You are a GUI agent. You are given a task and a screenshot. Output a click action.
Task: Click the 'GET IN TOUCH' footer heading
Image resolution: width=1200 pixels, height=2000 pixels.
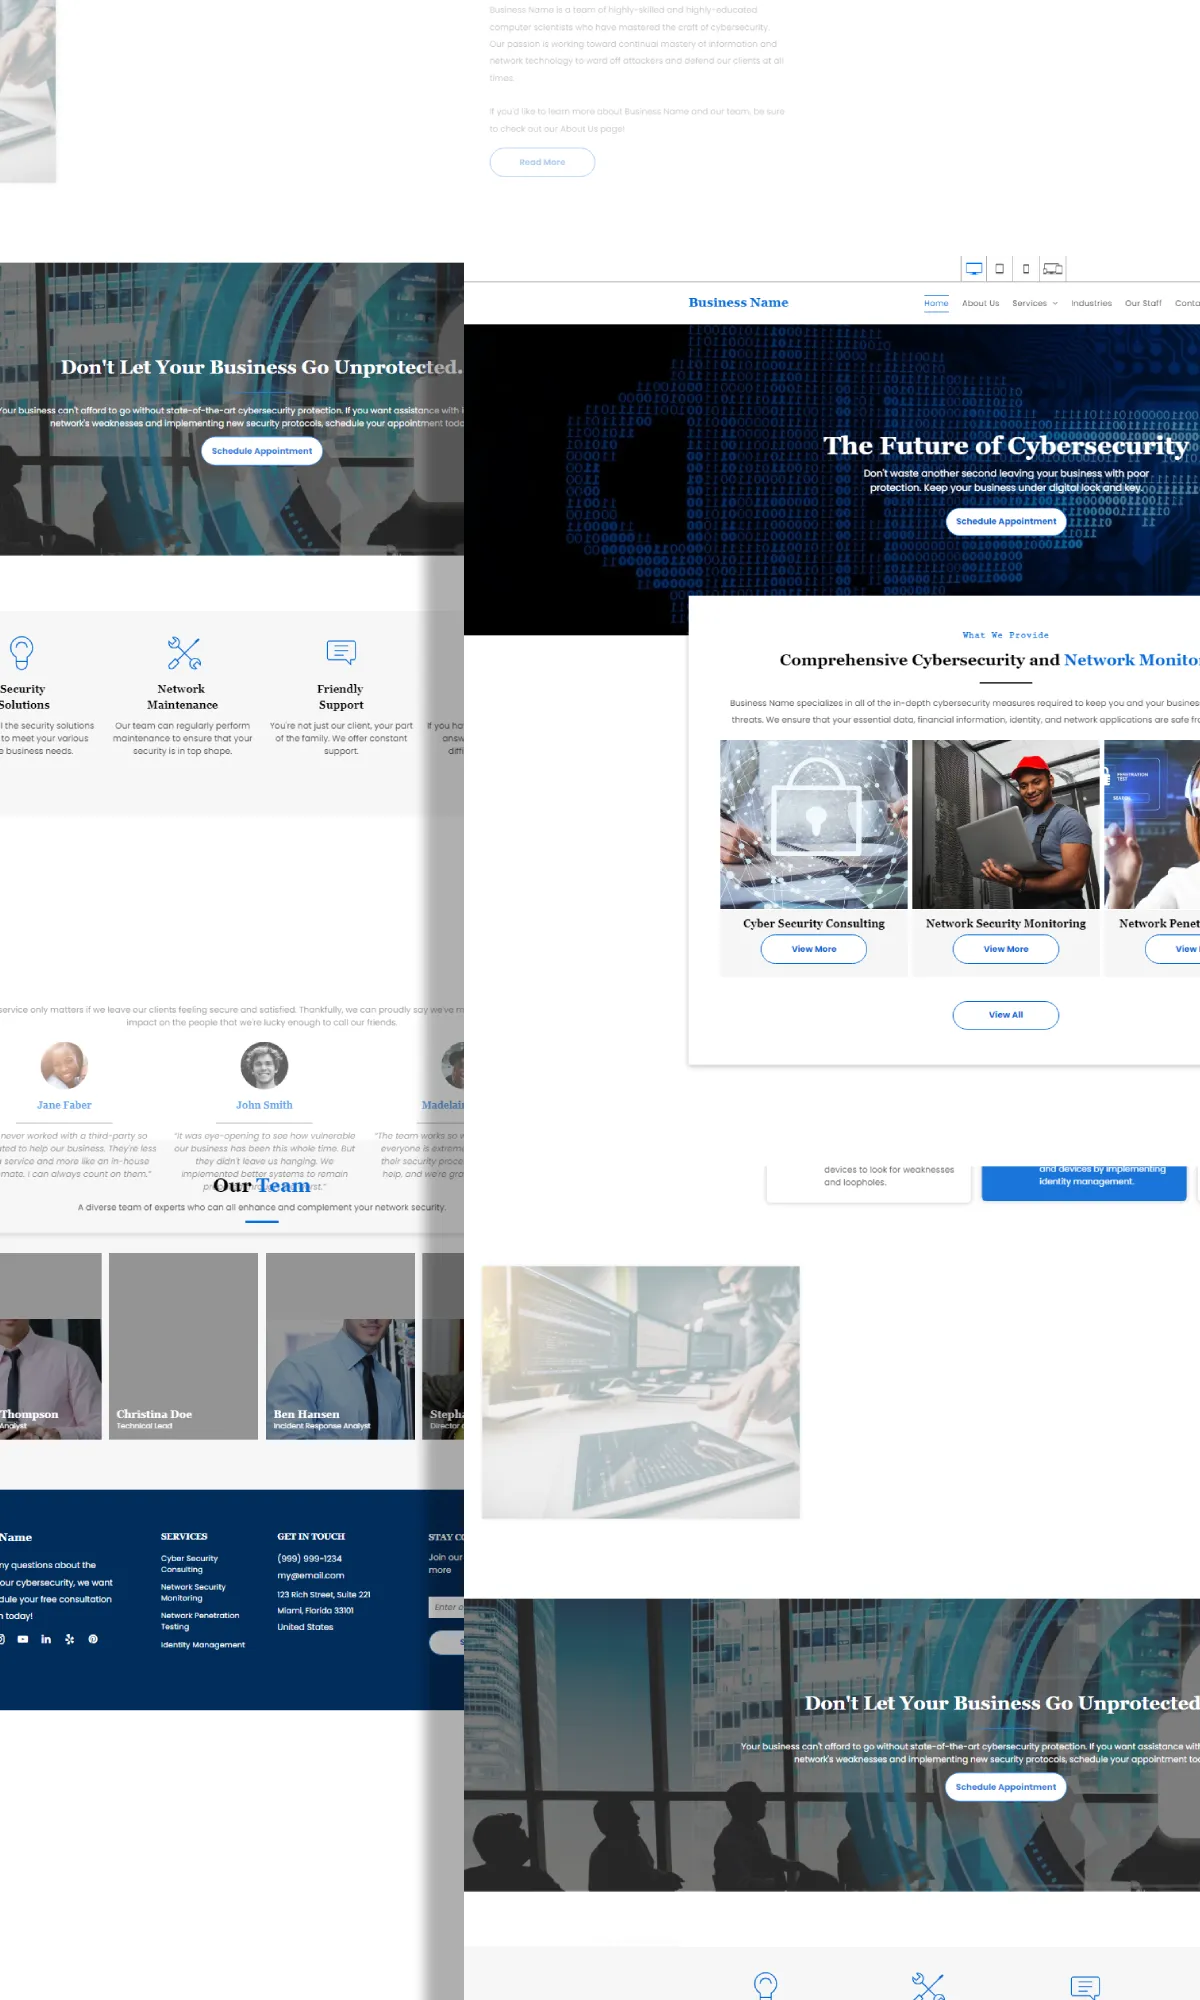click(x=311, y=1537)
